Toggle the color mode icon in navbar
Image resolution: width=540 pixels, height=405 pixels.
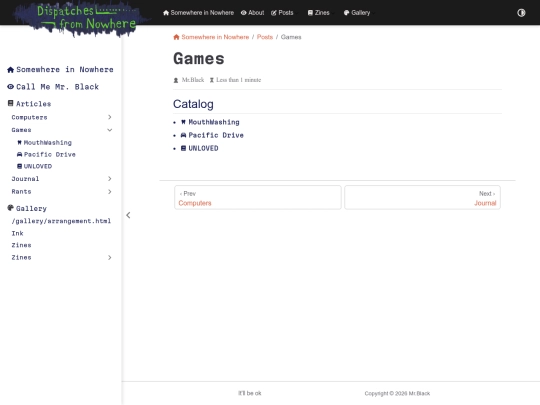pyautogui.click(x=521, y=13)
